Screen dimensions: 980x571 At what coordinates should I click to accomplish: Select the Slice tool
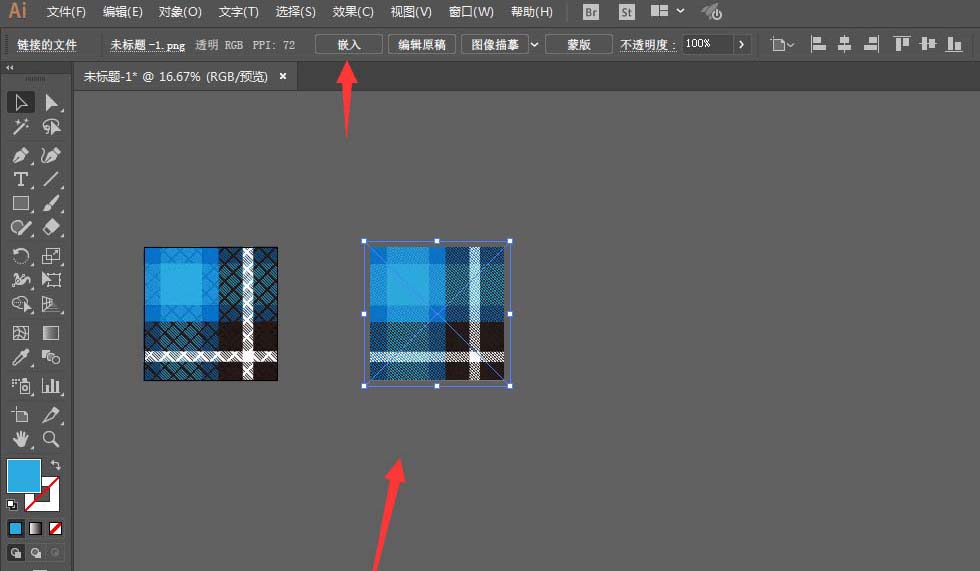pos(51,415)
